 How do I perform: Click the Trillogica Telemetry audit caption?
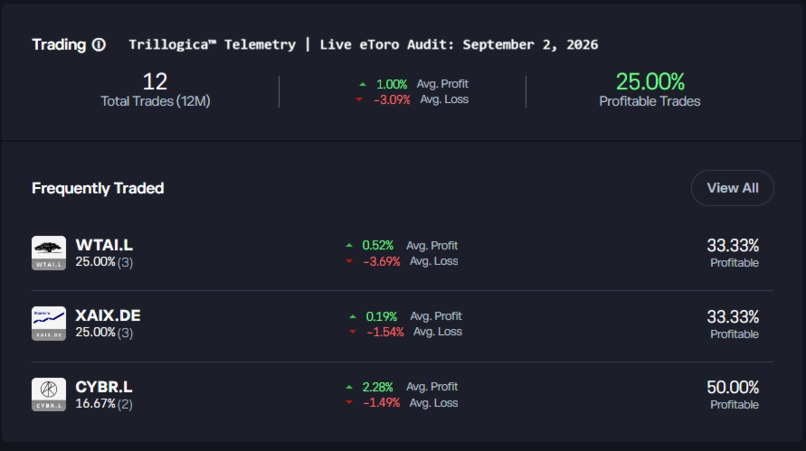point(363,45)
